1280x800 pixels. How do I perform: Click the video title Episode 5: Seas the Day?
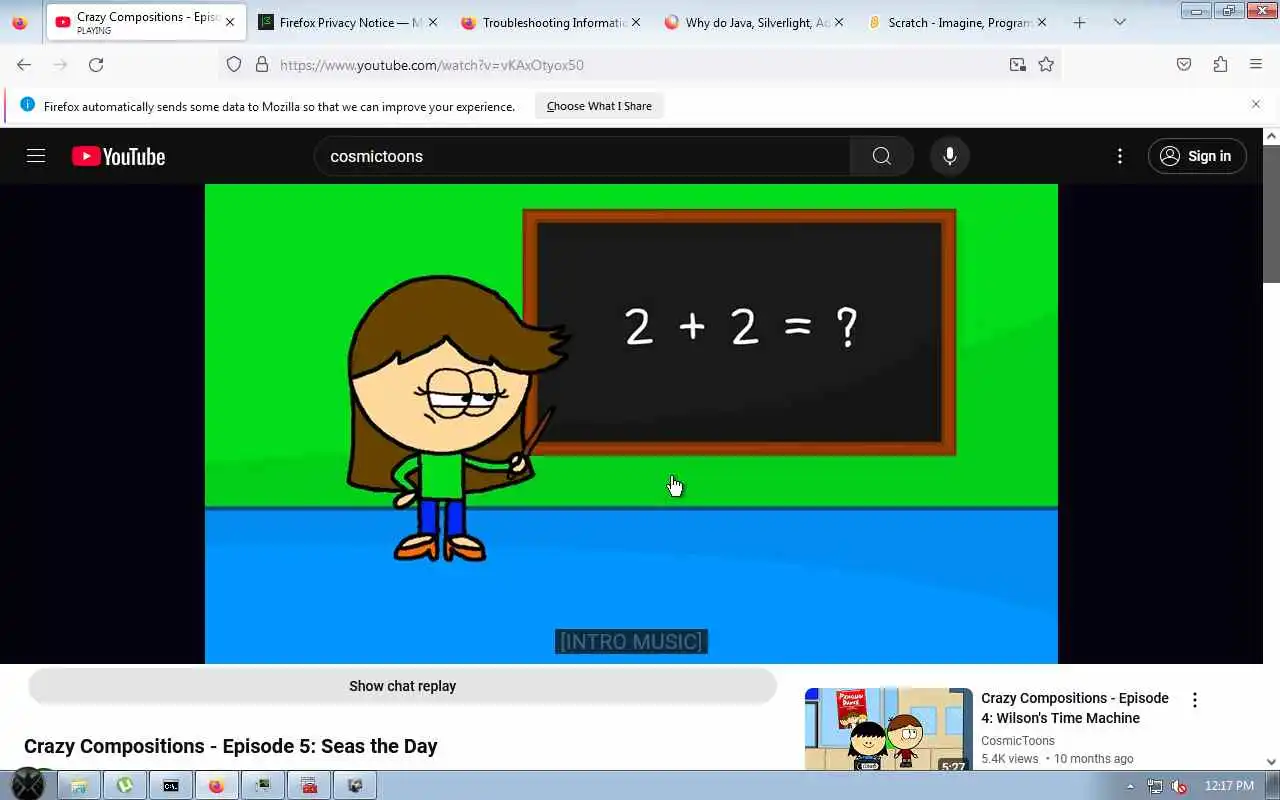point(231,746)
